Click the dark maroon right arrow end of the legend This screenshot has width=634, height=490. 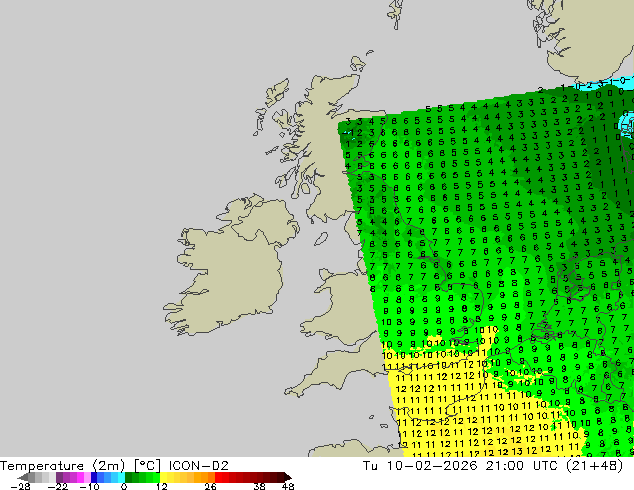pyautogui.click(x=287, y=477)
